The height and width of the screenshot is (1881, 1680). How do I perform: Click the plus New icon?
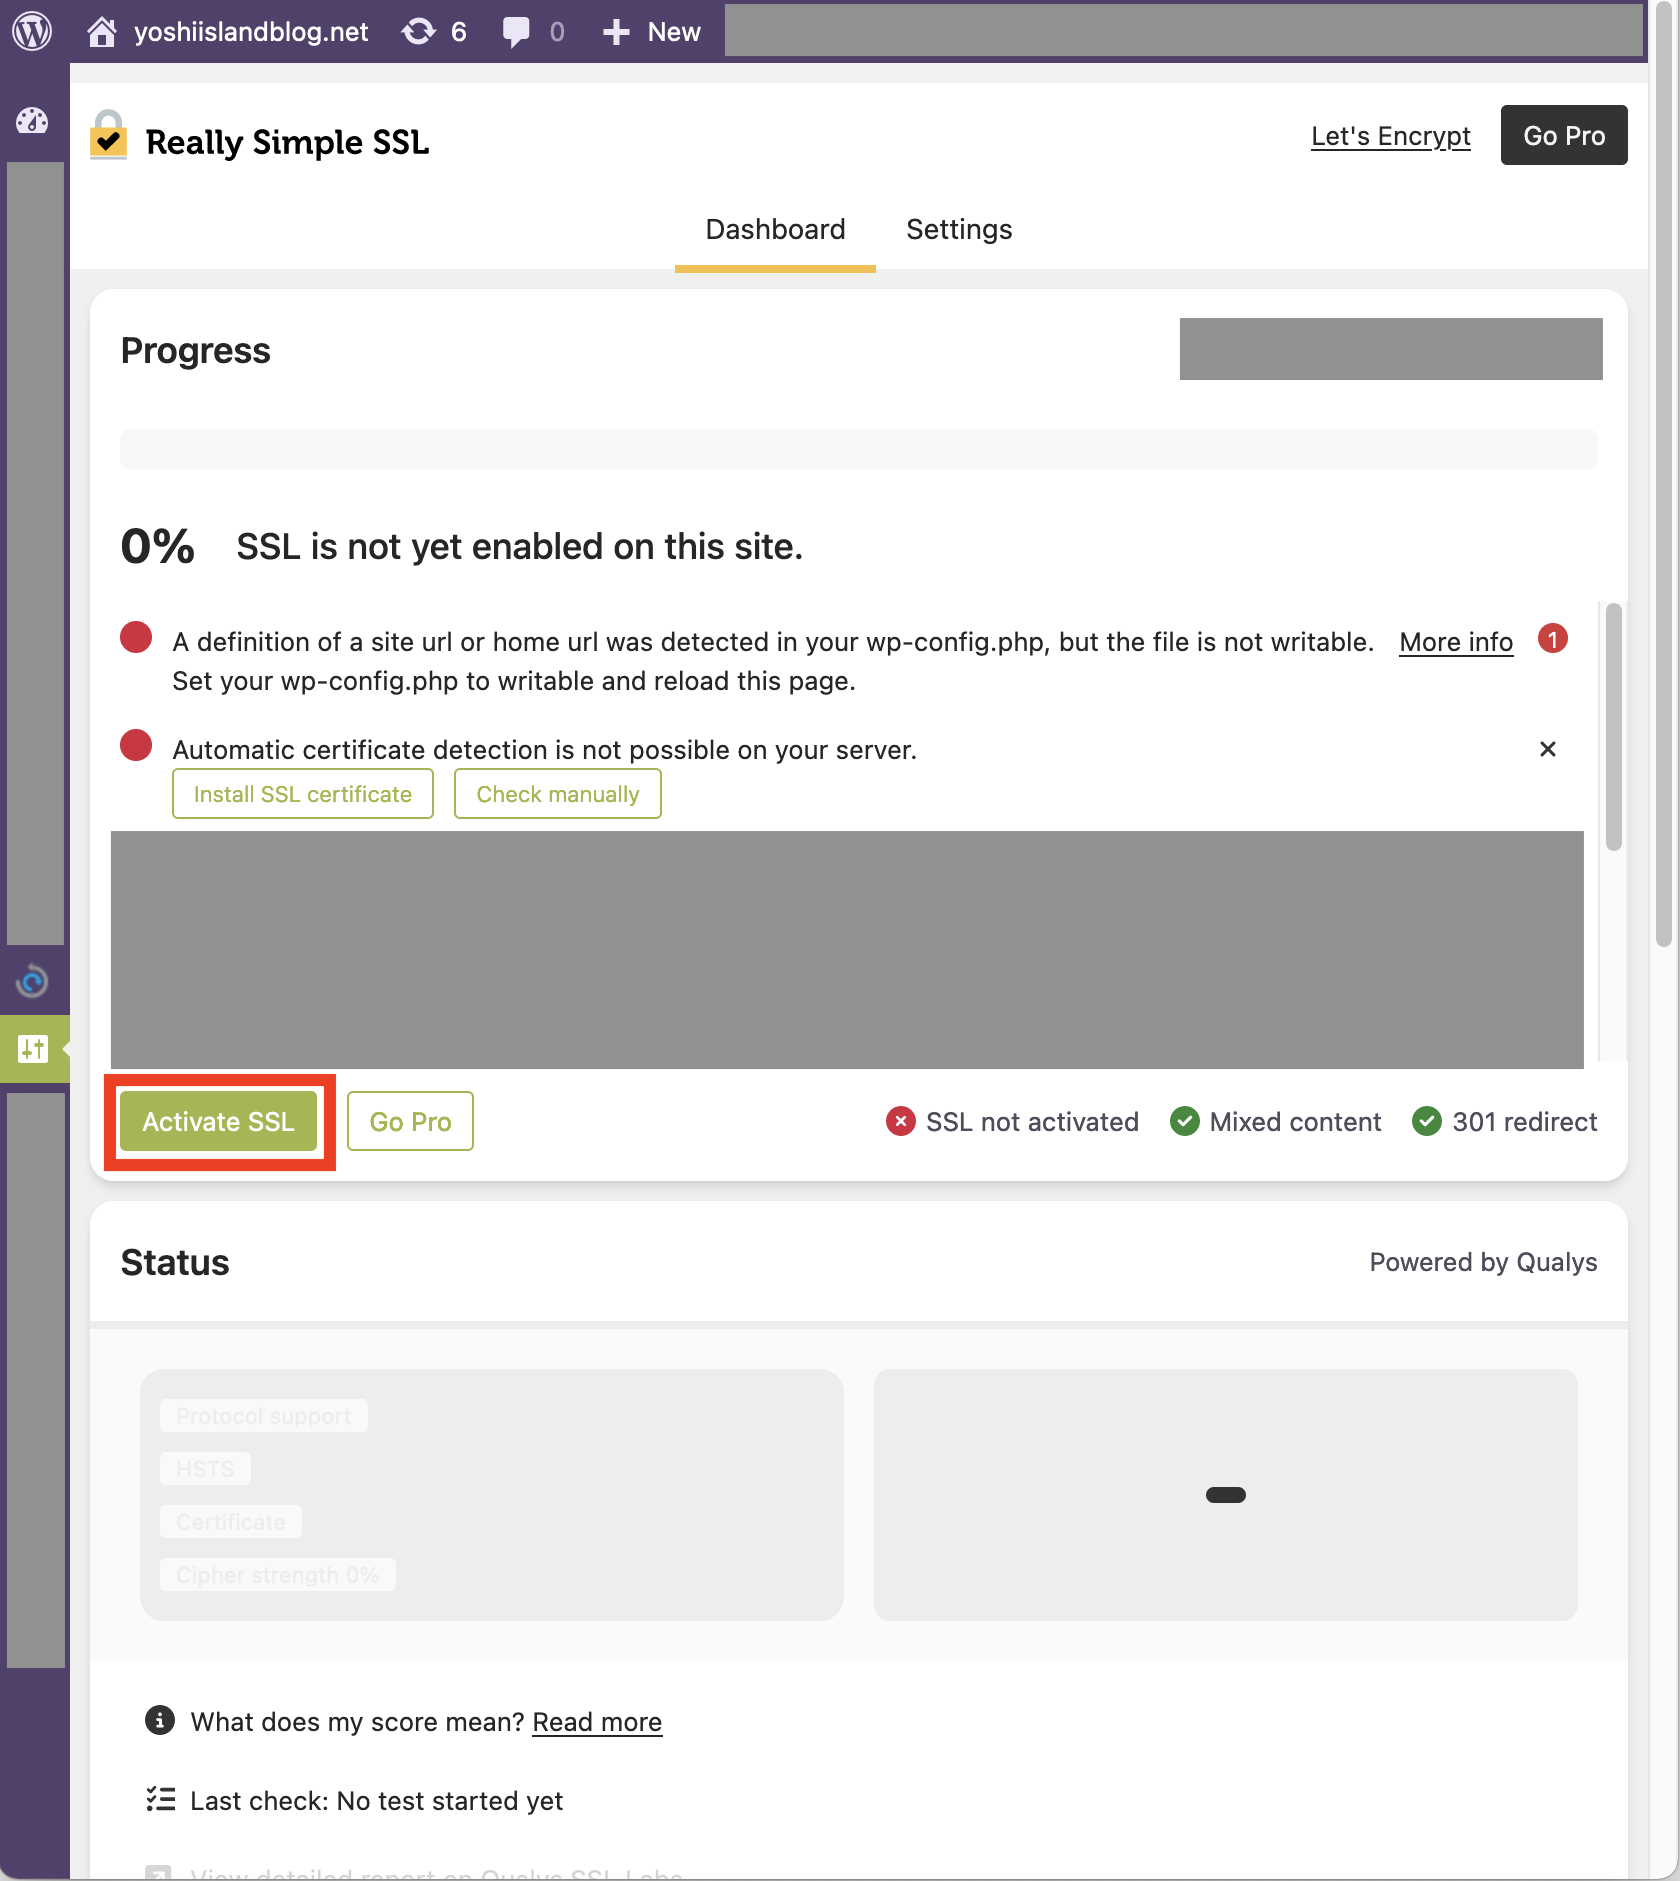point(616,32)
